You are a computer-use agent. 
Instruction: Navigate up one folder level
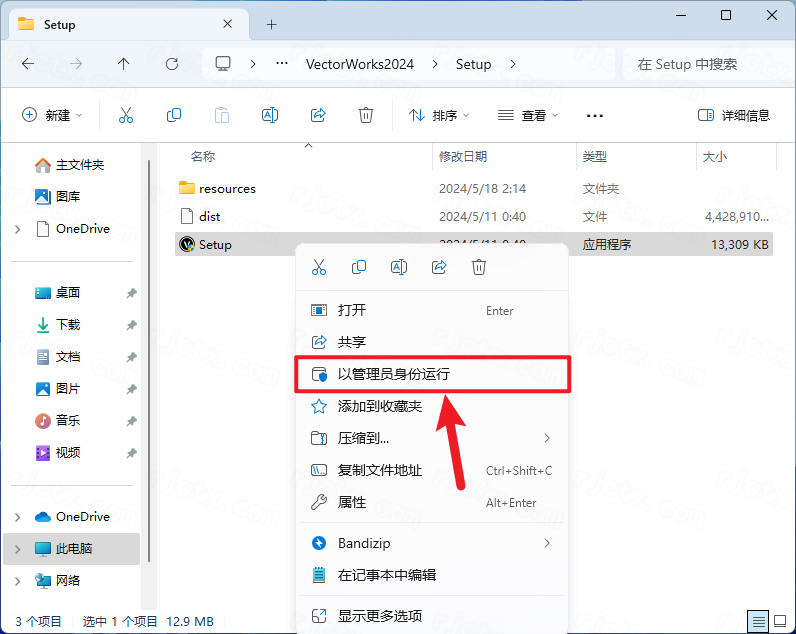(x=124, y=64)
